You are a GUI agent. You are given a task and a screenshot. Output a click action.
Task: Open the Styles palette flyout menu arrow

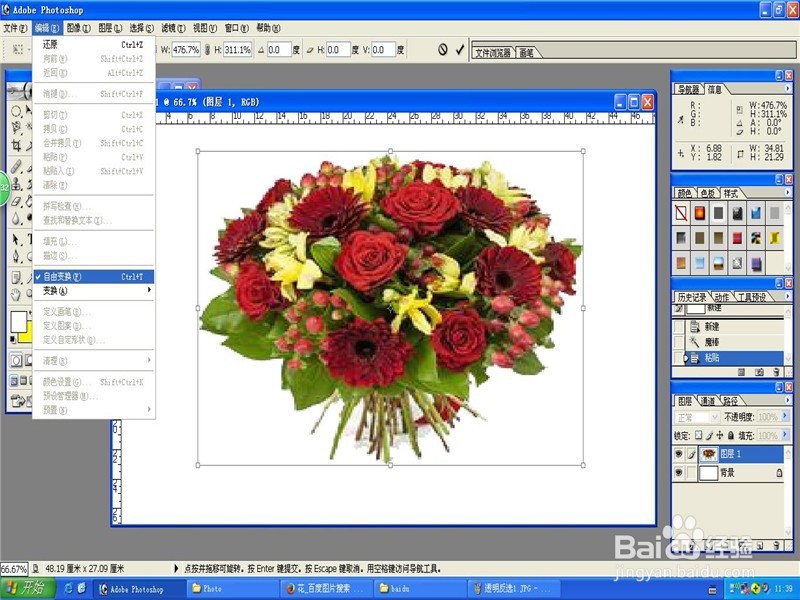[787, 192]
